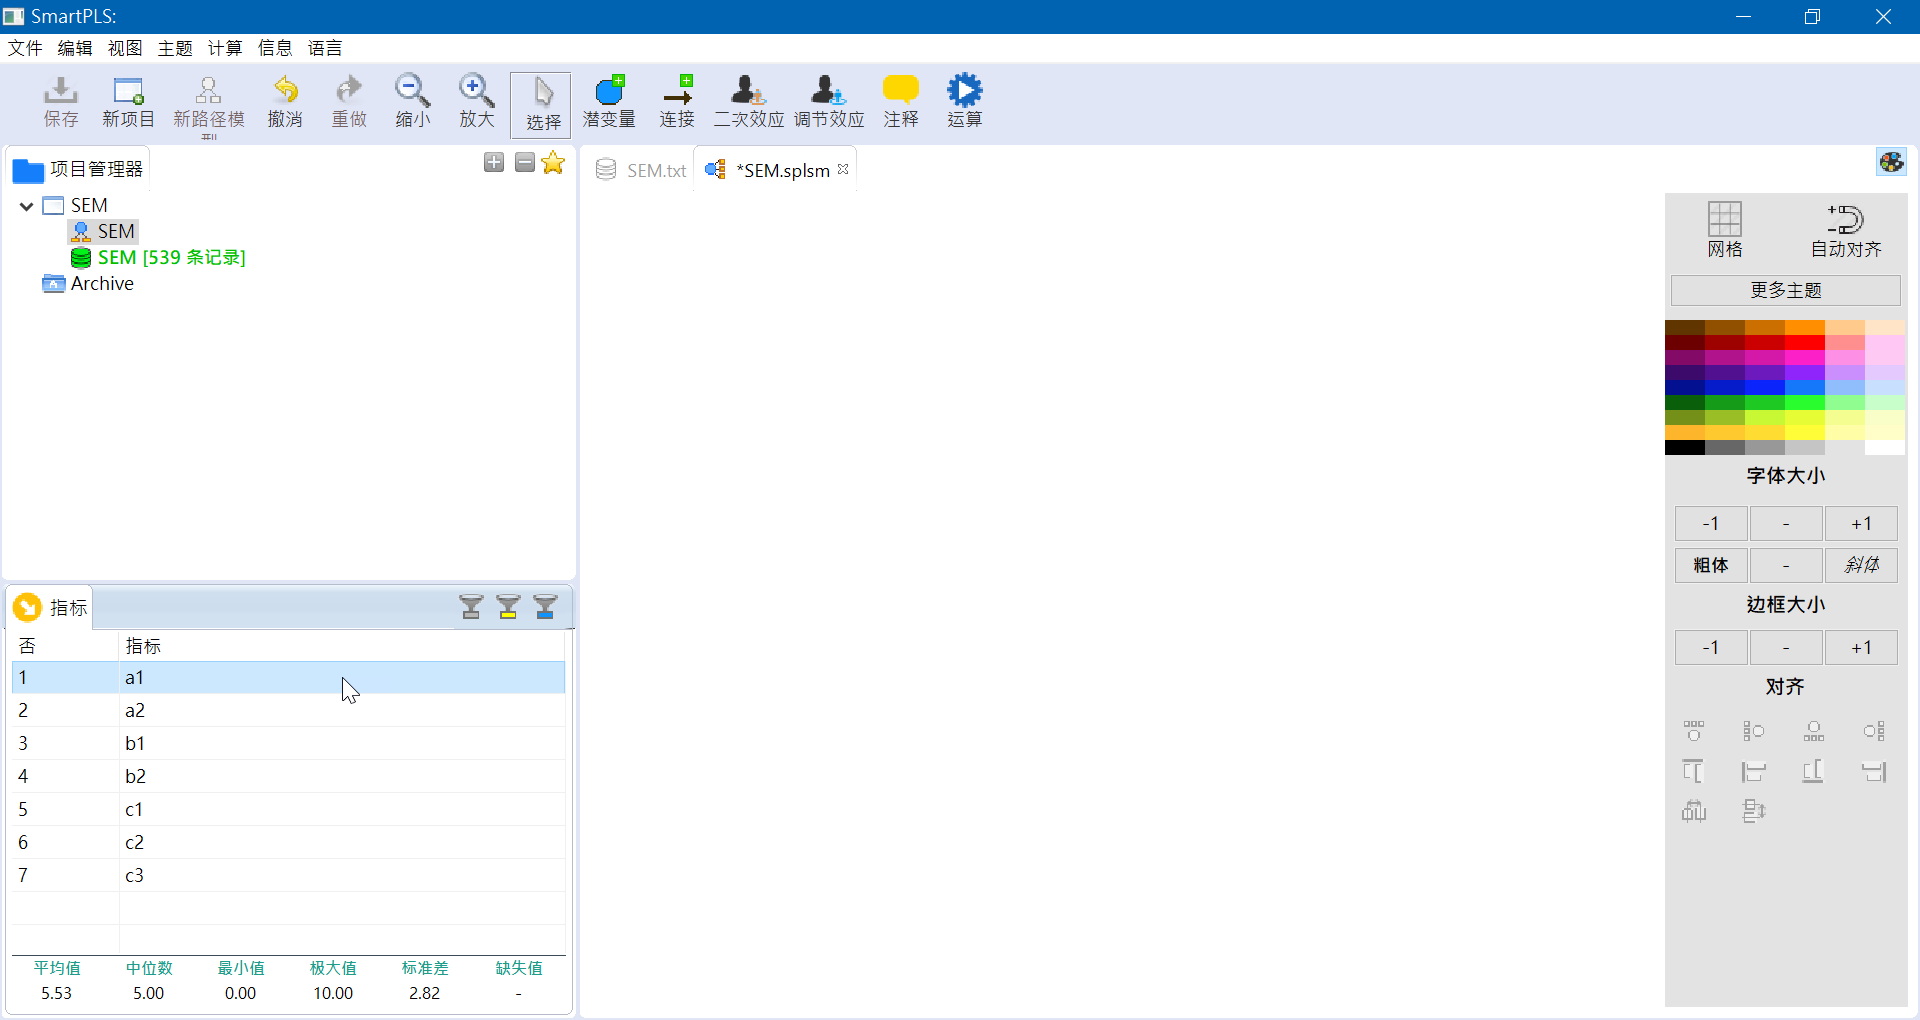Click the 平均值 statistic label
The height and width of the screenshot is (1020, 1920).
click(x=57, y=968)
